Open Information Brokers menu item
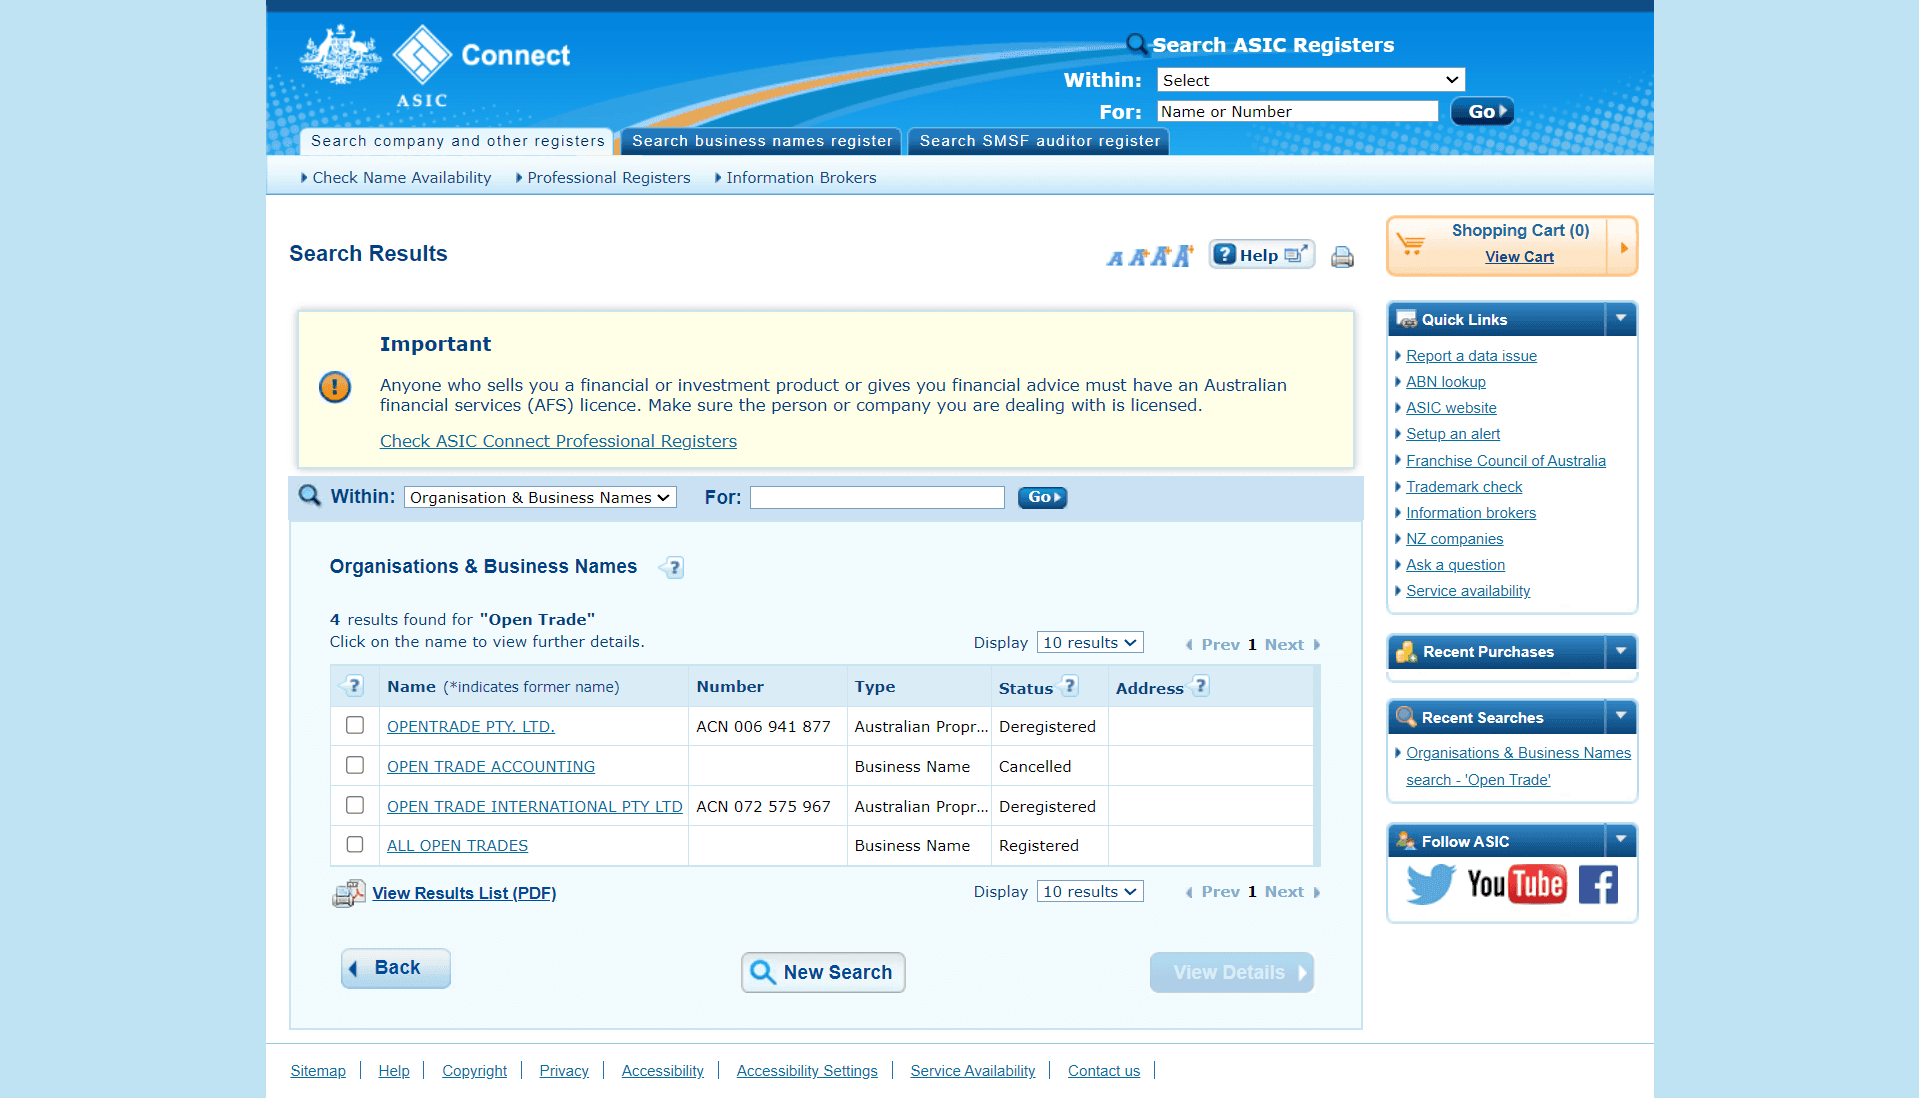 click(x=800, y=177)
